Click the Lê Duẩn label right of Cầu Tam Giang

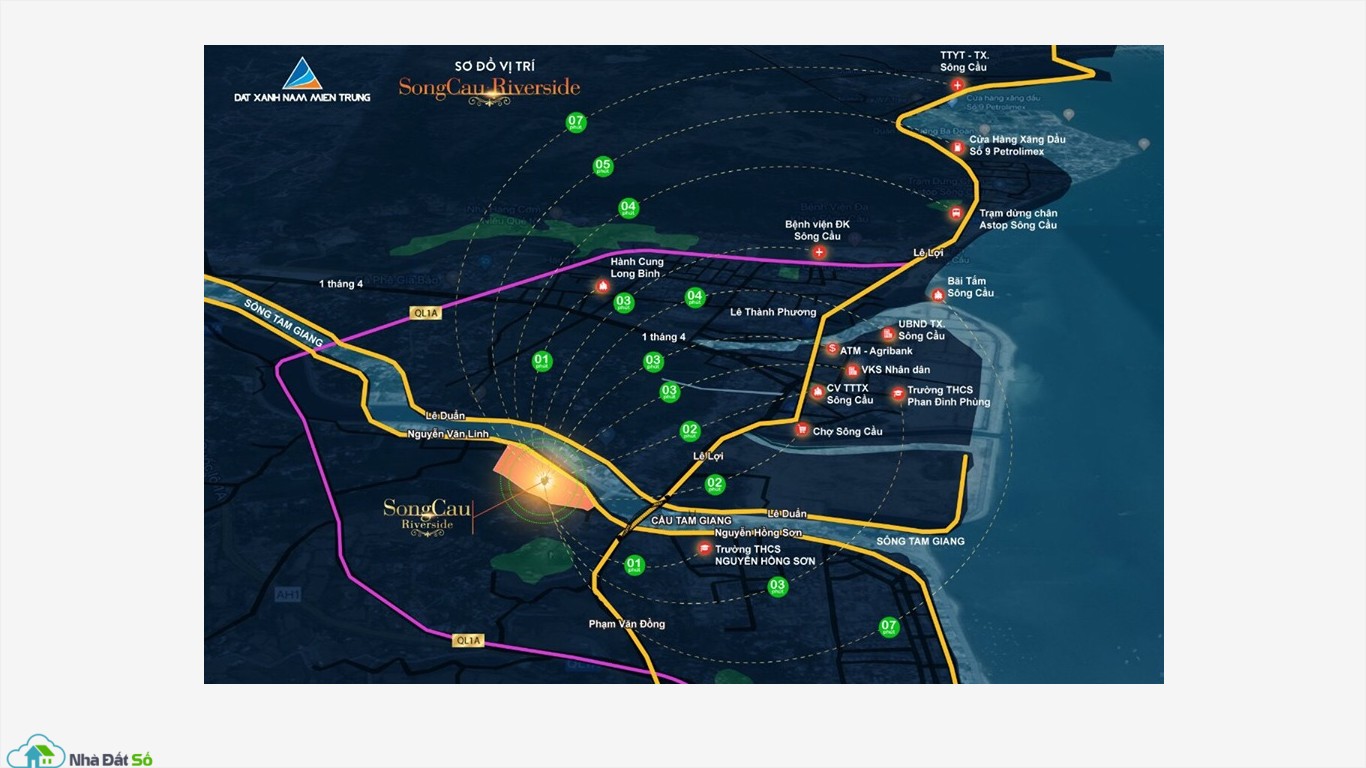click(786, 514)
